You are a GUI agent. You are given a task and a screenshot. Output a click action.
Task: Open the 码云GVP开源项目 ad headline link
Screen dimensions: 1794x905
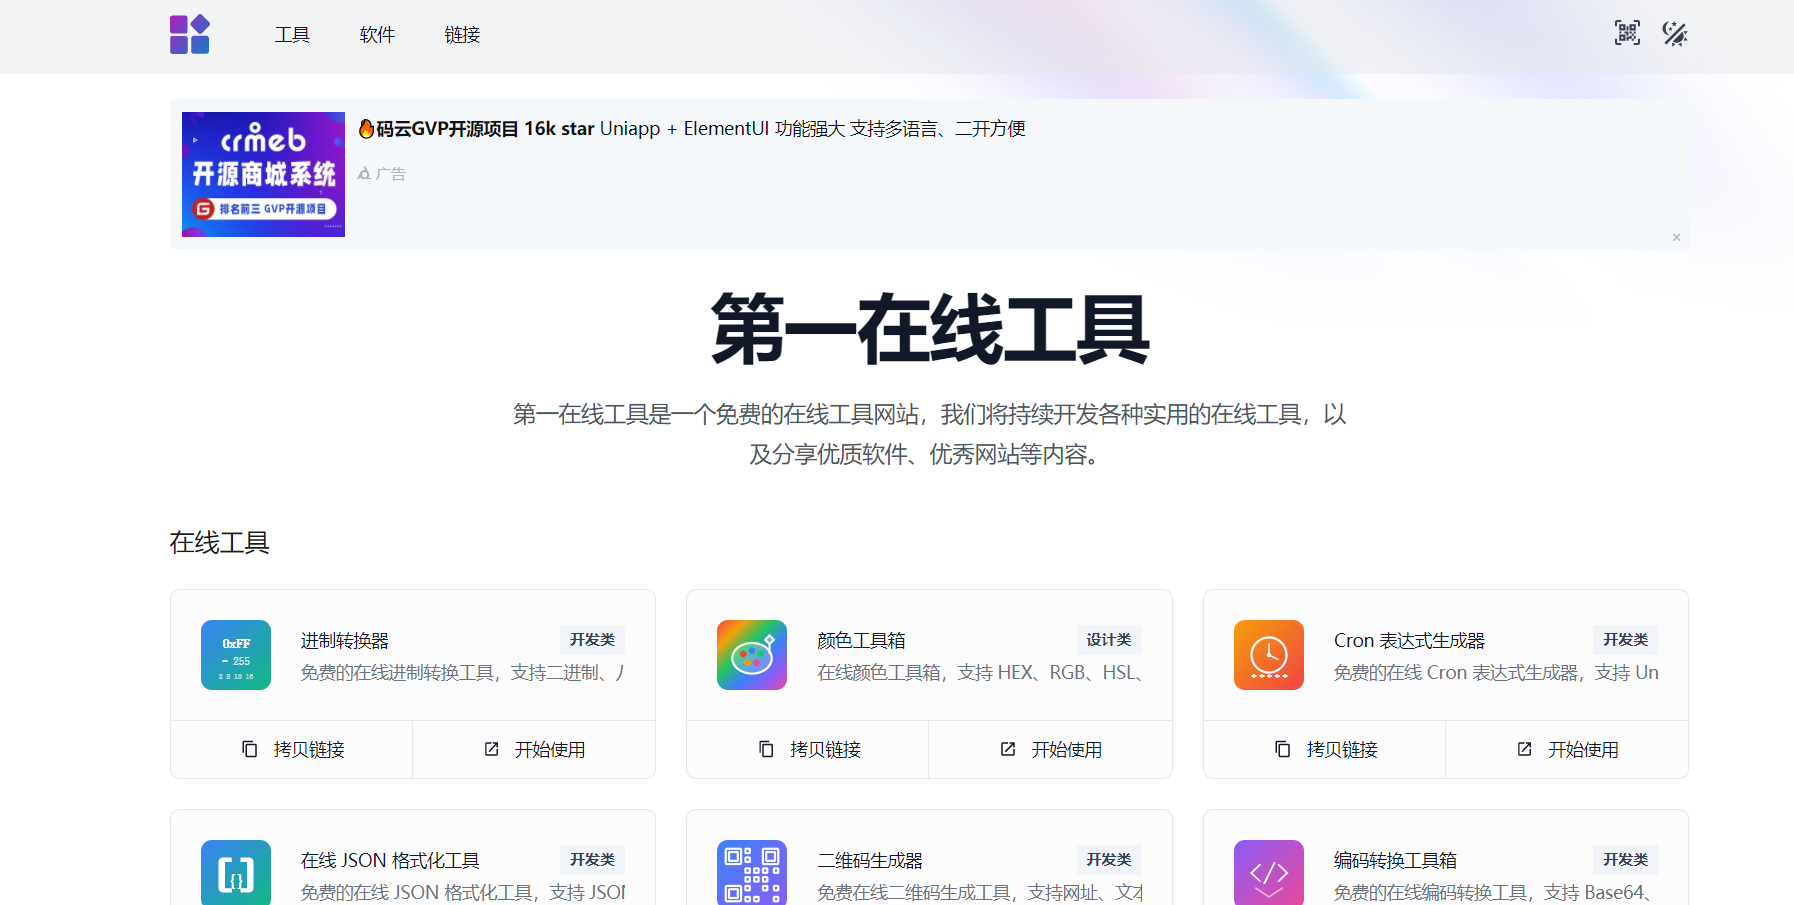pos(692,129)
